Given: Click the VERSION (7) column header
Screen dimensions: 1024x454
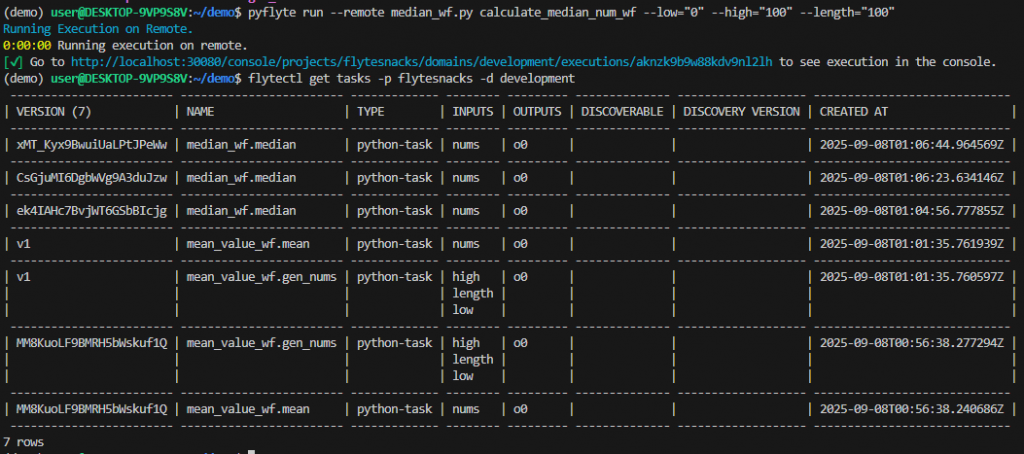Looking at the screenshot, I should tap(54, 112).
